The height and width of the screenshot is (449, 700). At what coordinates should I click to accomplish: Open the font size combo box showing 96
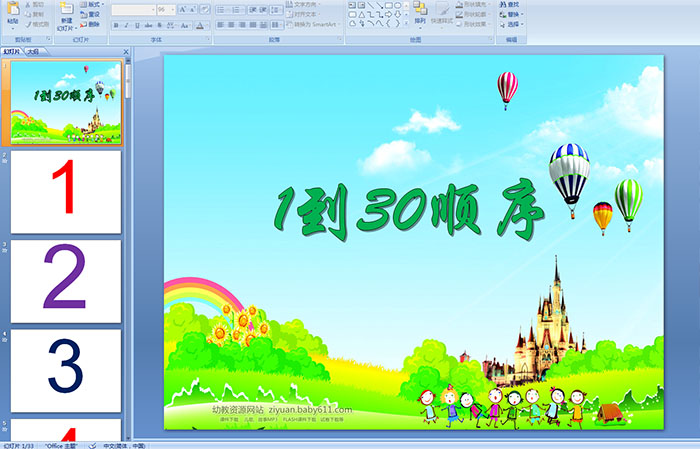(166, 10)
